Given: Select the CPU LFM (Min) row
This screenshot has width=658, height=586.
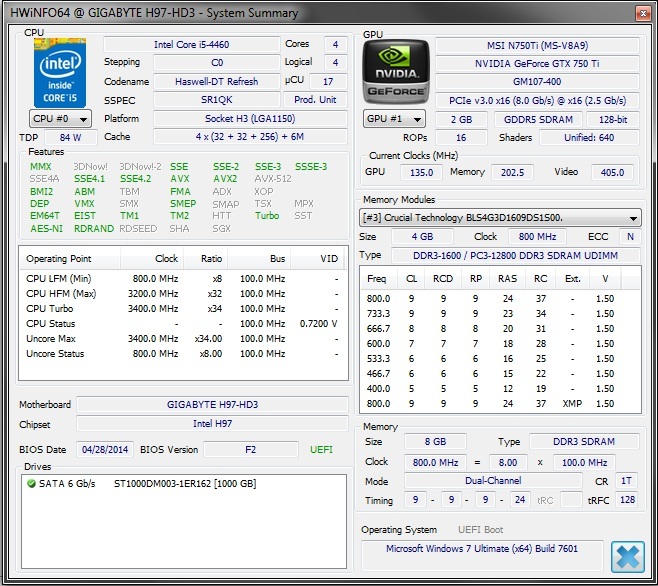Looking at the screenshot, I should point(183,279).
